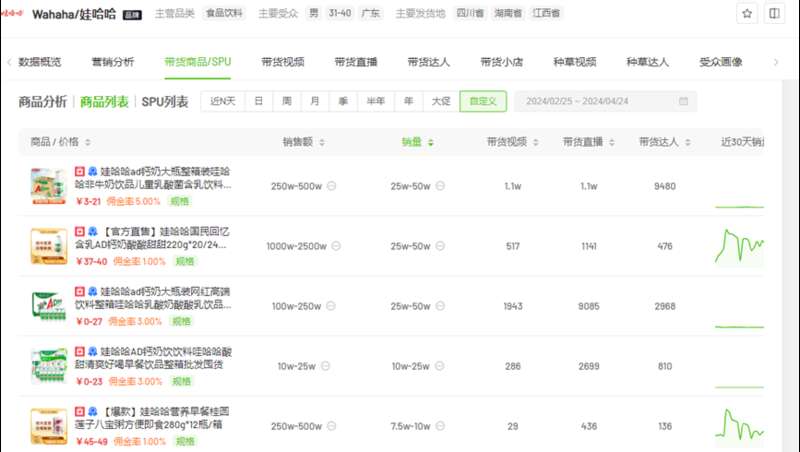
Task: Select the 大促 time filter
Action: pyautogui.click(x=441, y=101)
